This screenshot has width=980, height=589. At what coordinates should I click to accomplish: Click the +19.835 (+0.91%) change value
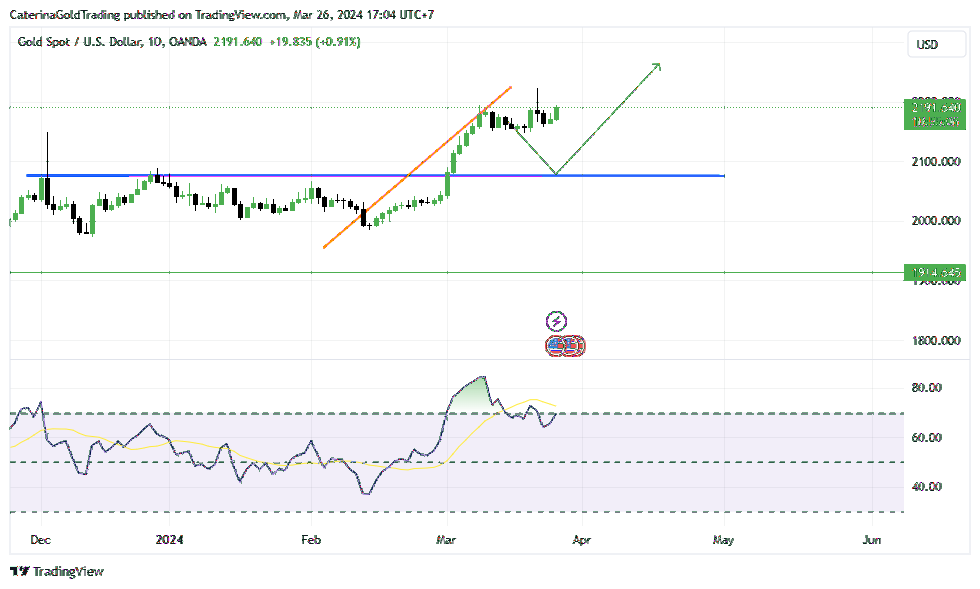[x=315, y=42]
